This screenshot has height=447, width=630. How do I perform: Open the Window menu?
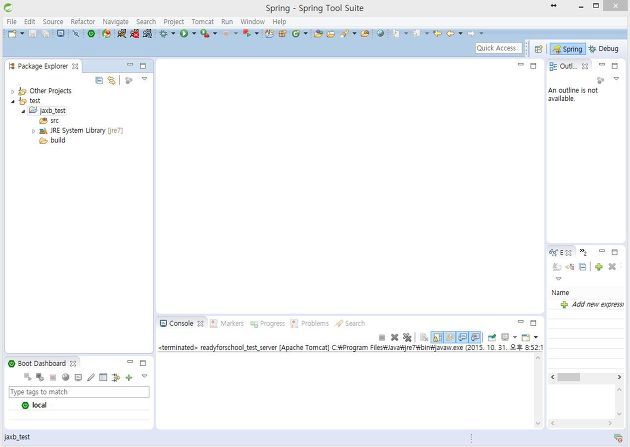(x=252, y=22)
